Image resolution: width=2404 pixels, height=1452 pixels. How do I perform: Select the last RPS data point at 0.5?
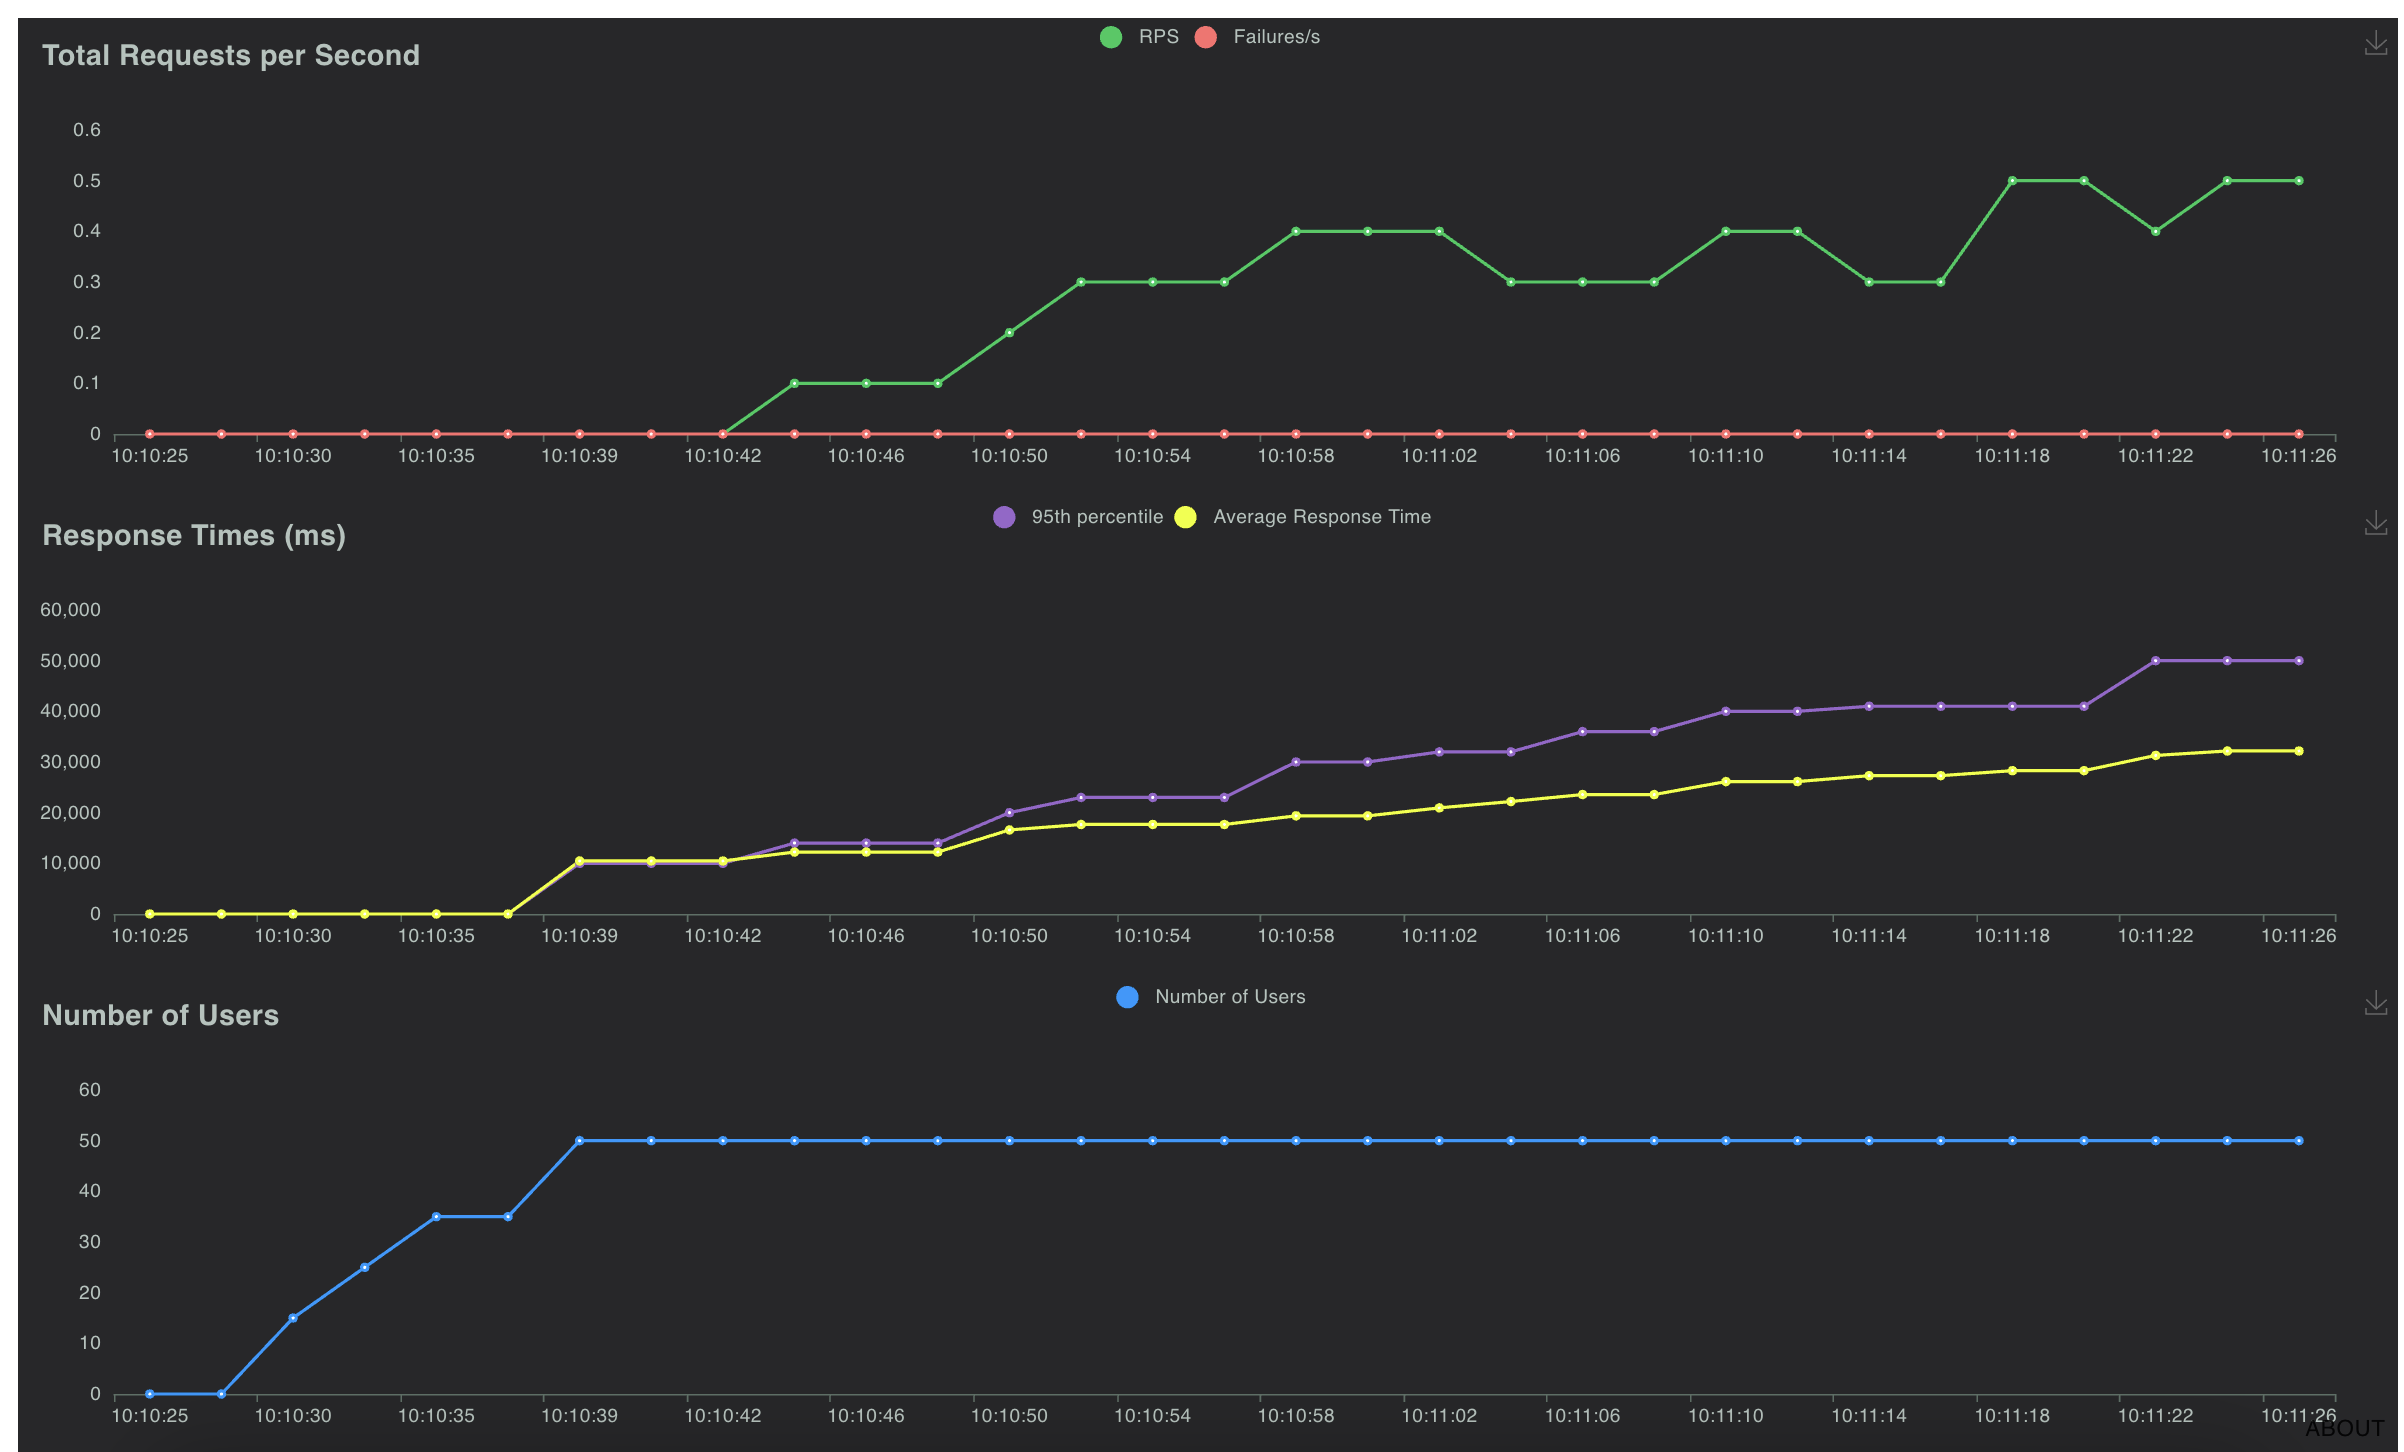pyautogui.click(x=2298, y=181)
